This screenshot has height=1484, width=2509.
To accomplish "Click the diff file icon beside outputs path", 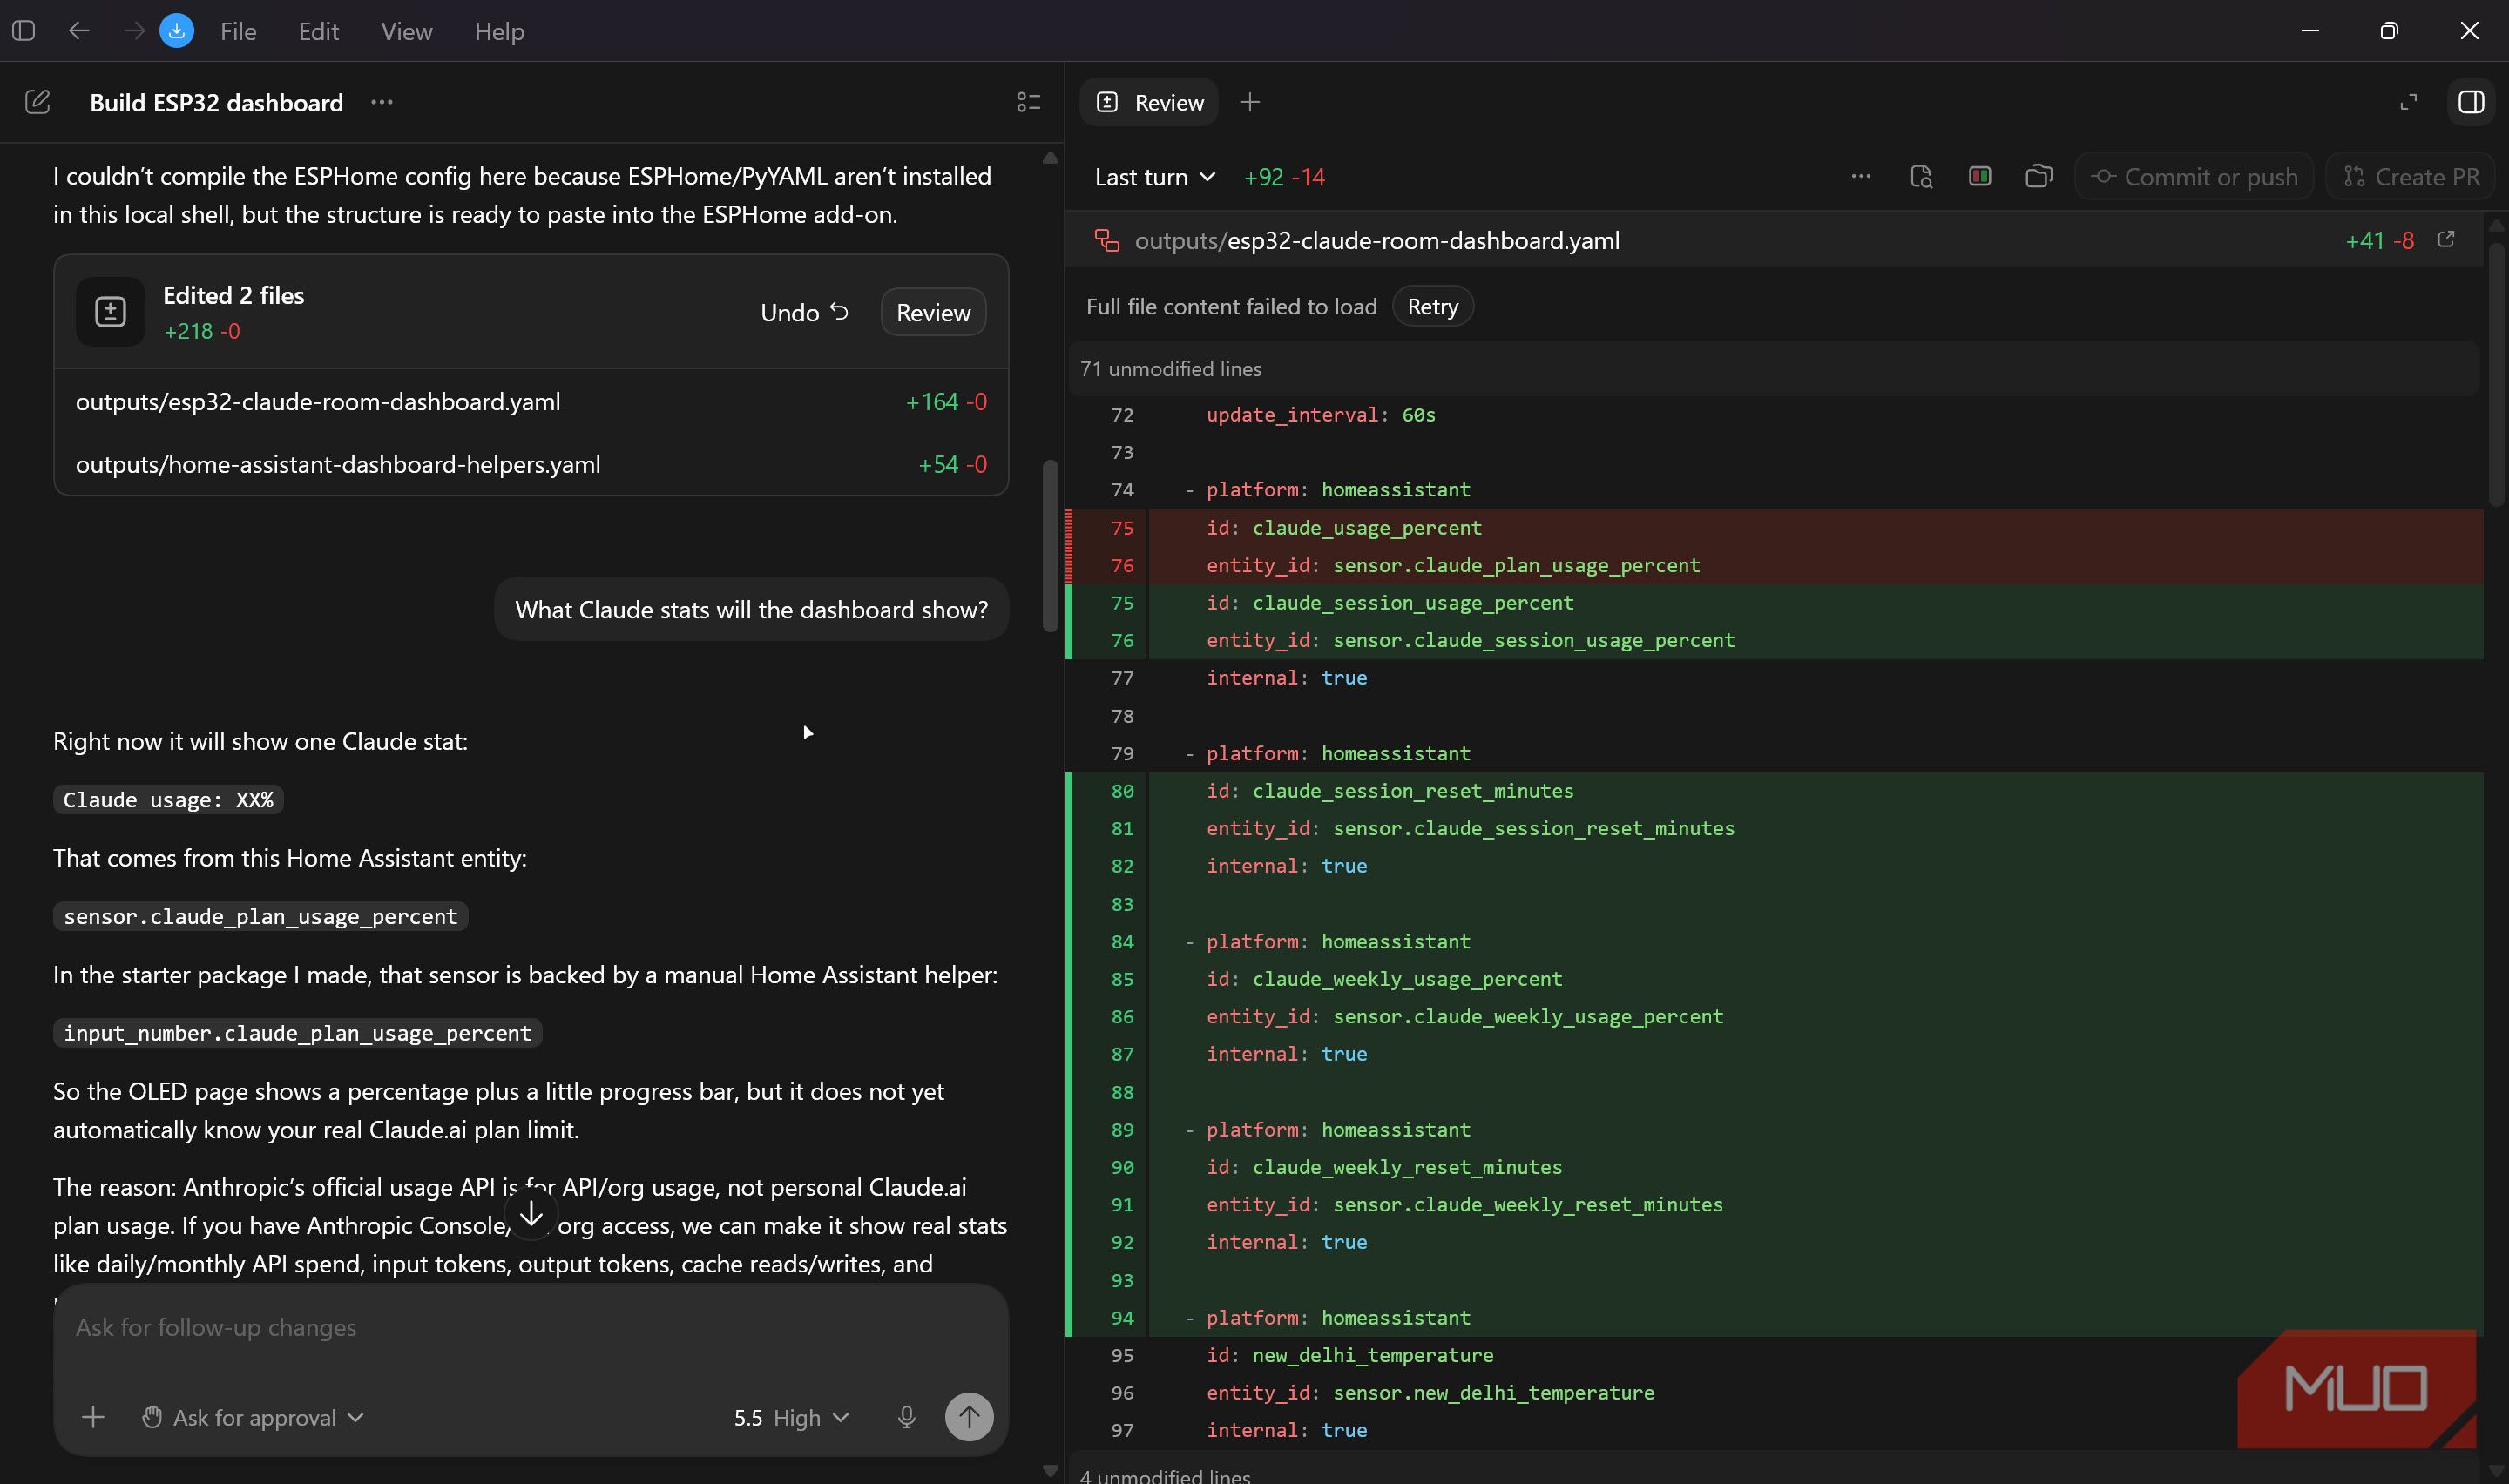I will coord(1106,240).
